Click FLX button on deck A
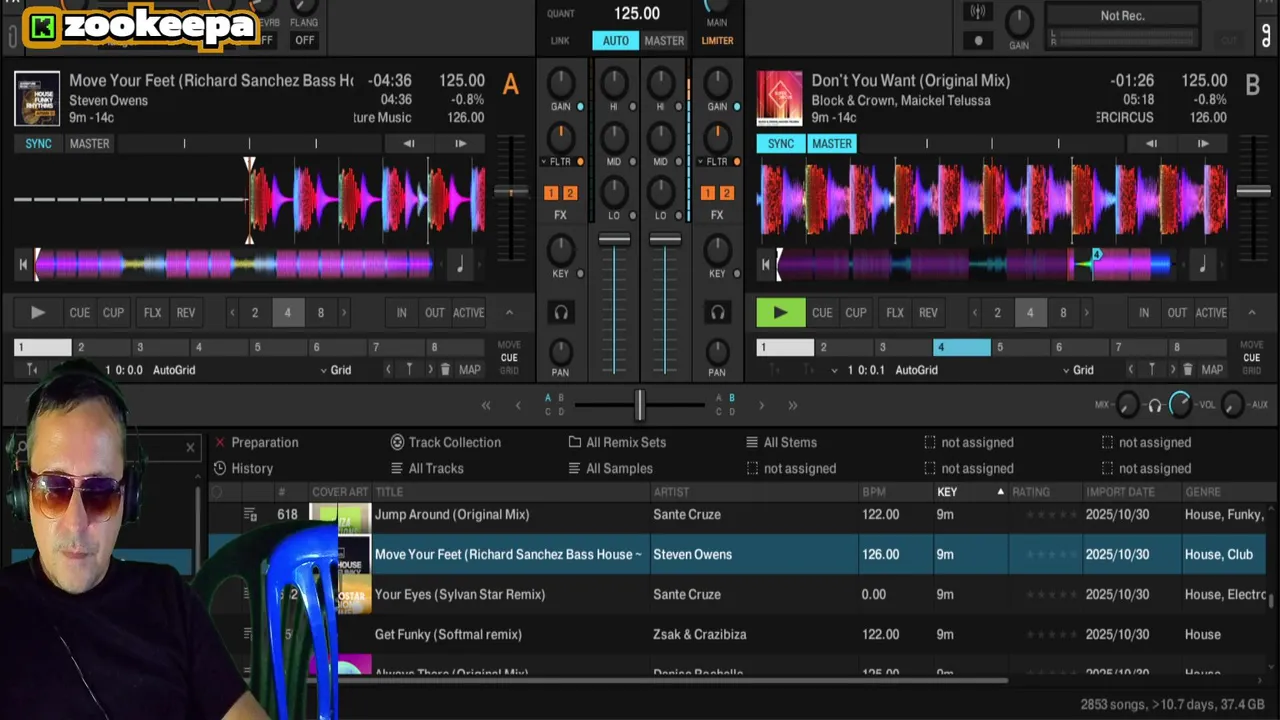The height and width of the screenshot is (720, 1280). [x=152, y=312]
